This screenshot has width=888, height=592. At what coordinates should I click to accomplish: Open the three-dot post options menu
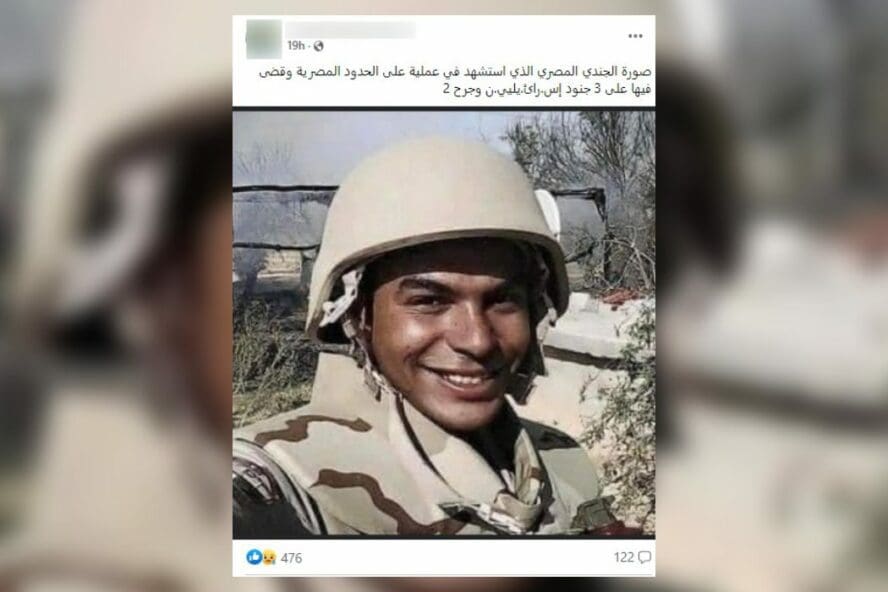pos(635,36)
